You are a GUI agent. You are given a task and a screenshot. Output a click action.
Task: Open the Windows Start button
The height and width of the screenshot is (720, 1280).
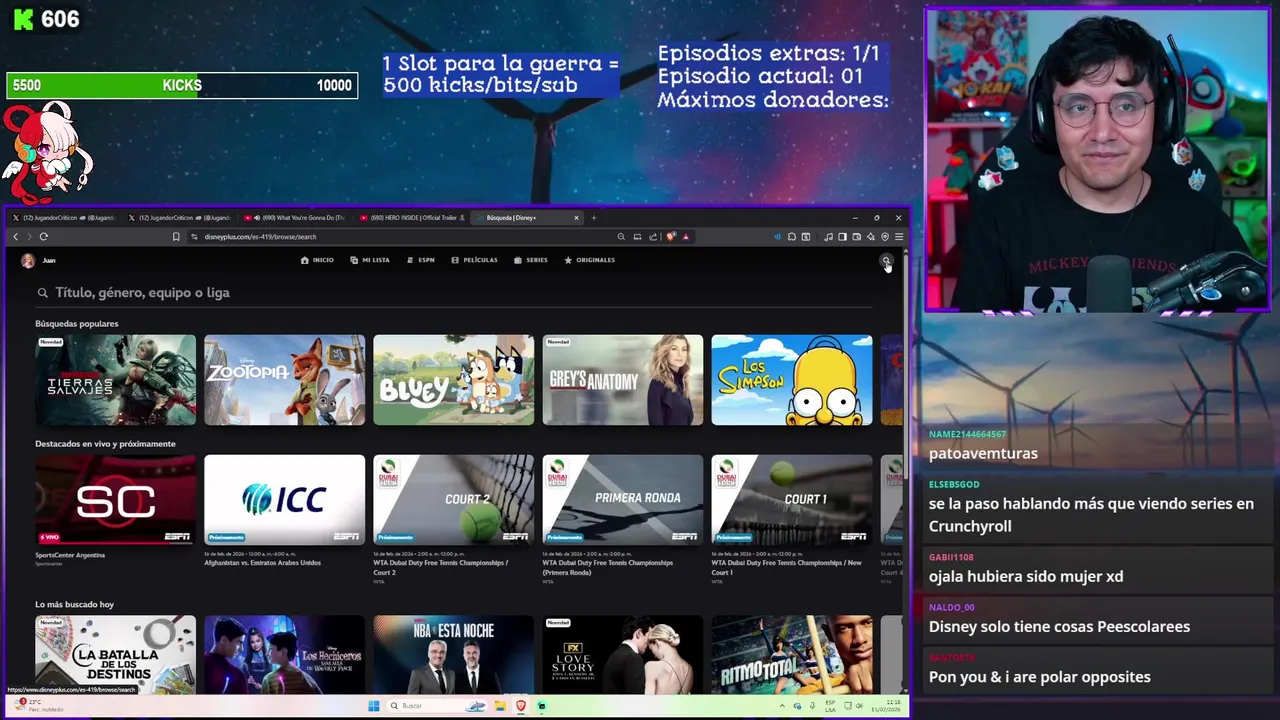click(x=374, y=706)
